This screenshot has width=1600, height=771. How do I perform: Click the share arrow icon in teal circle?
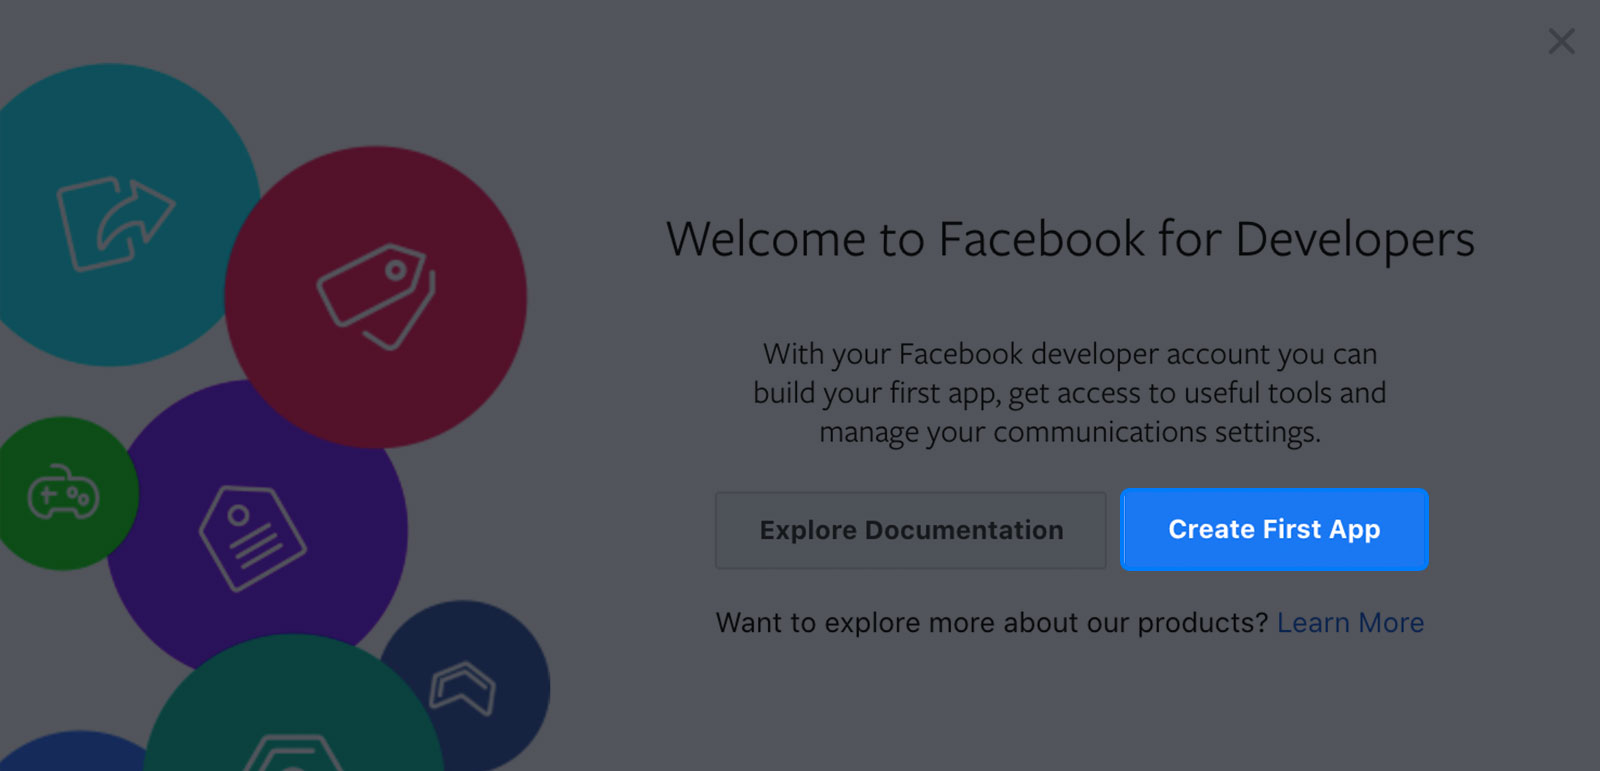(x=115, y=223)
